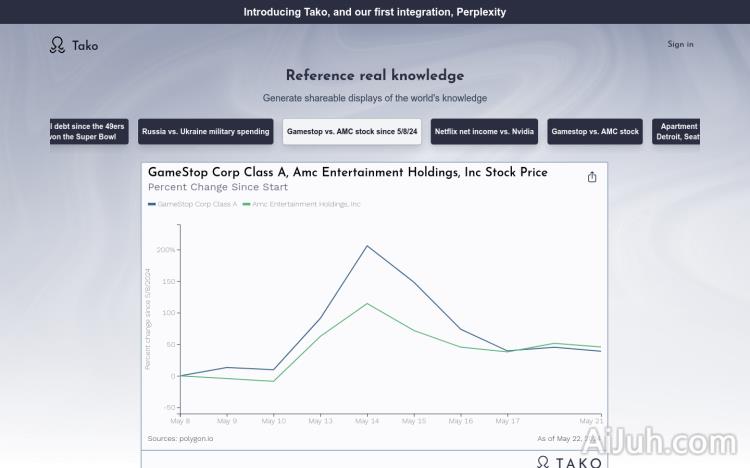This screenshot has height=468, width=750.
Task: Click the Tako logo icon in header
Action: [x=58, y=45]
